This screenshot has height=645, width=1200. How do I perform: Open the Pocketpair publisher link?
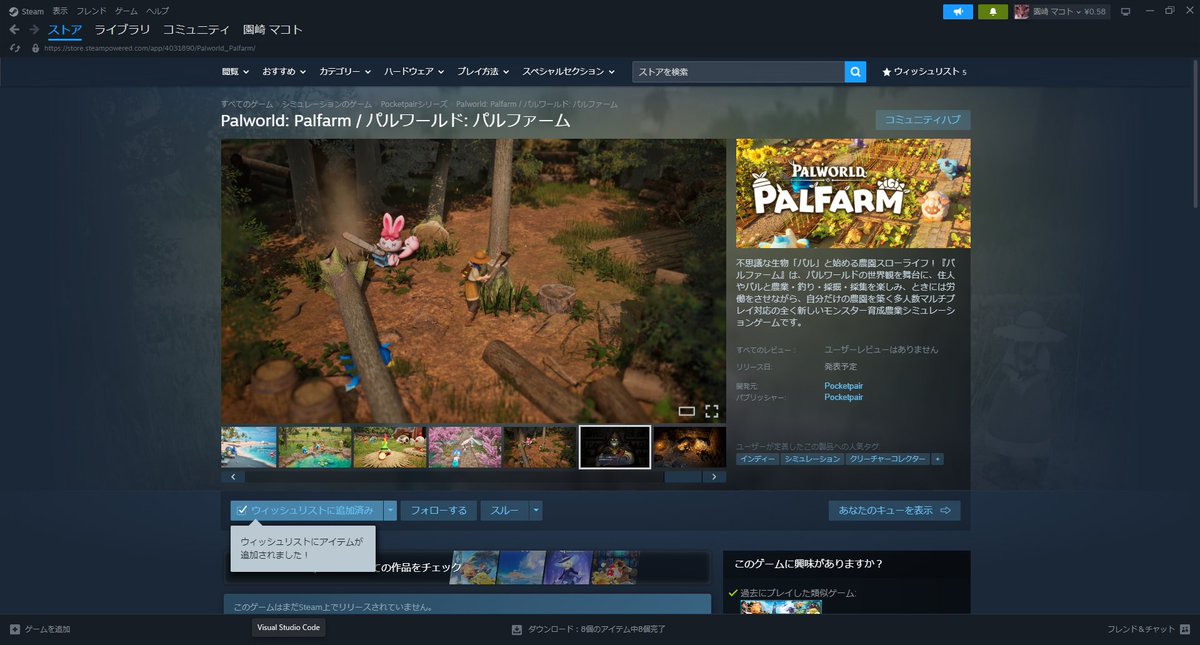843,397
